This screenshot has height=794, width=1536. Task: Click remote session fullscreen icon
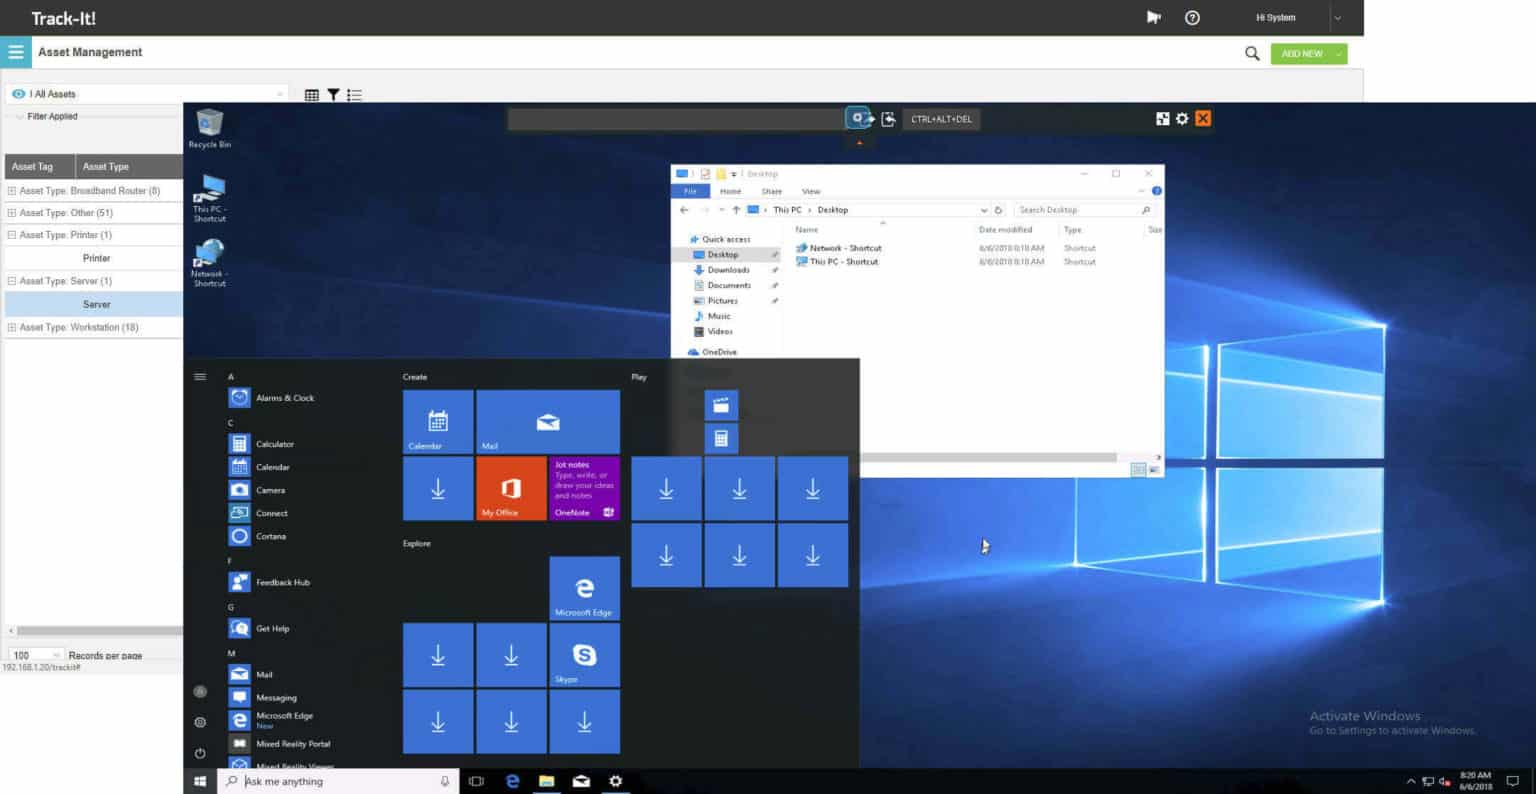pos(1162,118)
